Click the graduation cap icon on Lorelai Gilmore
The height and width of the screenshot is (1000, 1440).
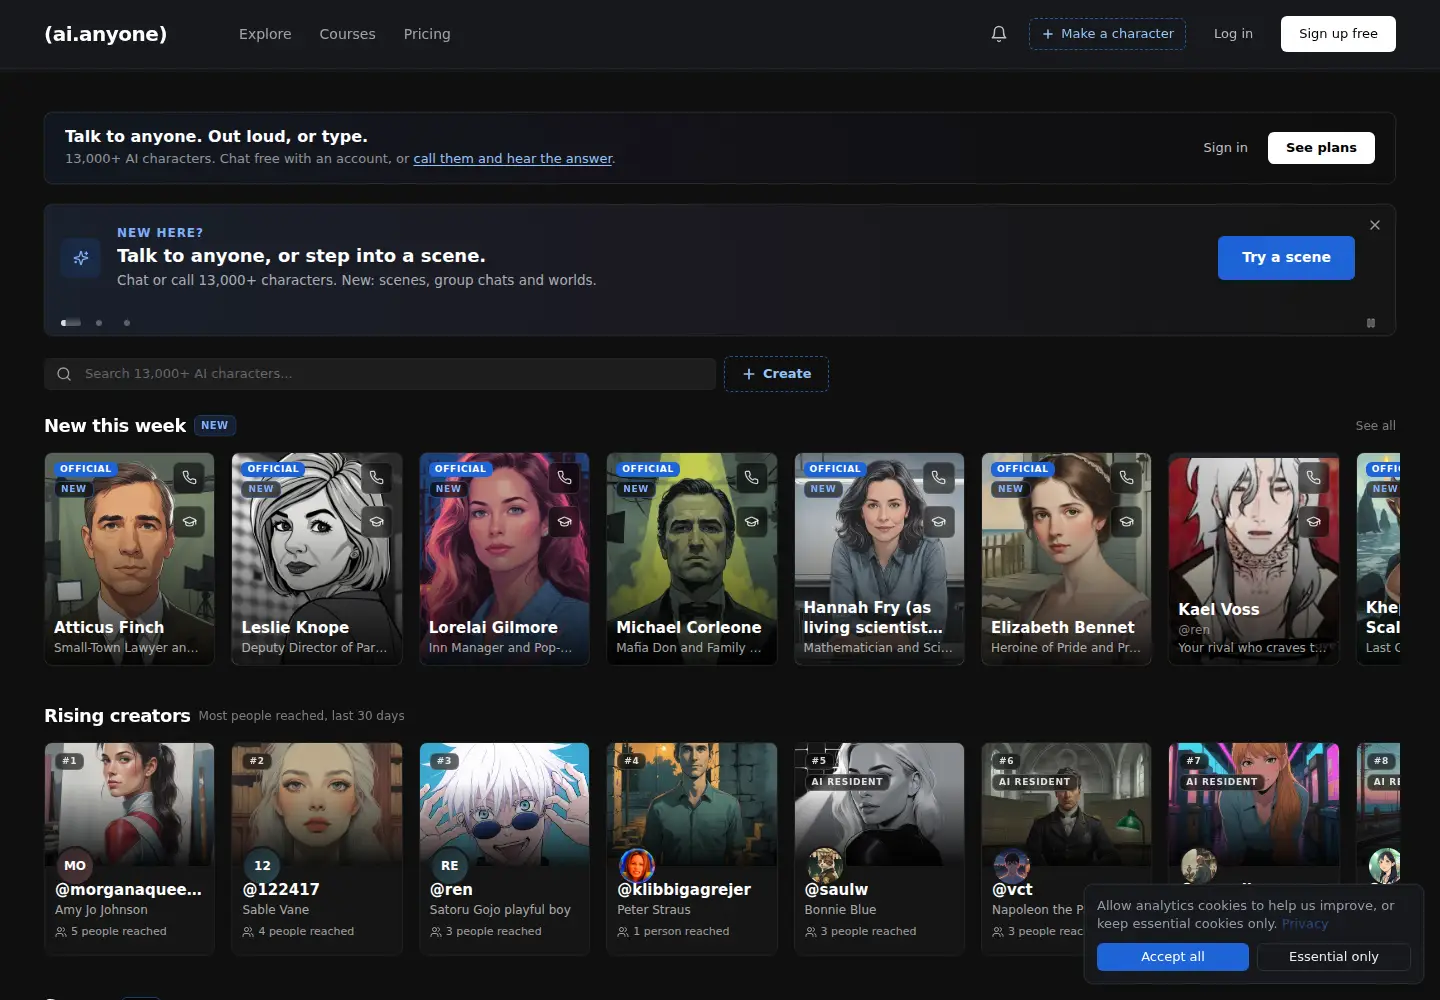click(564, 522)
